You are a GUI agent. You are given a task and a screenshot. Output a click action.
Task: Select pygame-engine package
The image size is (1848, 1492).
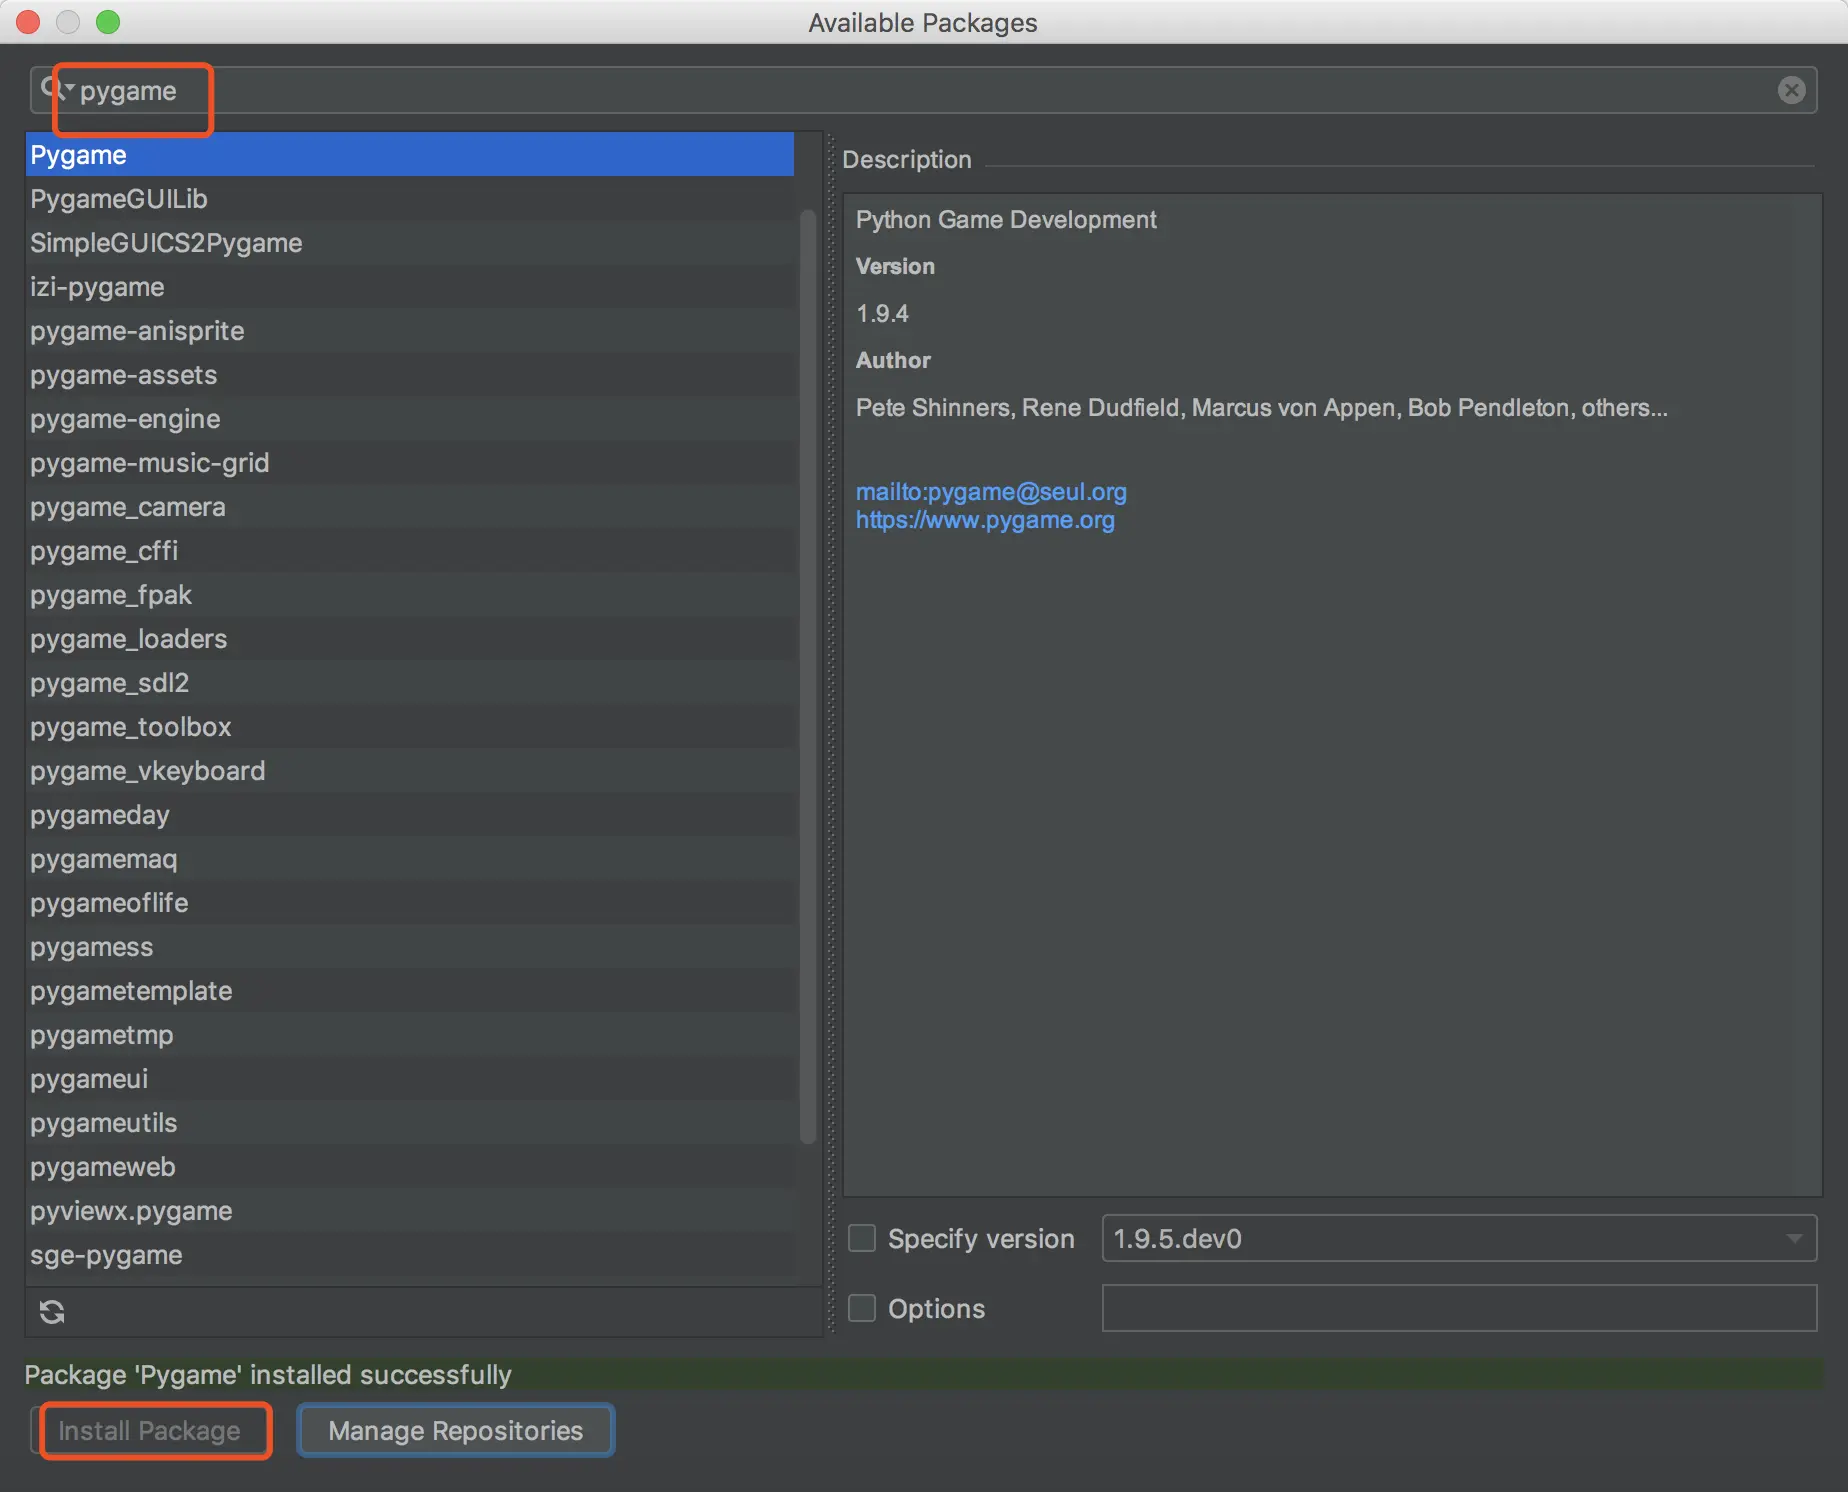pos(410,419)
